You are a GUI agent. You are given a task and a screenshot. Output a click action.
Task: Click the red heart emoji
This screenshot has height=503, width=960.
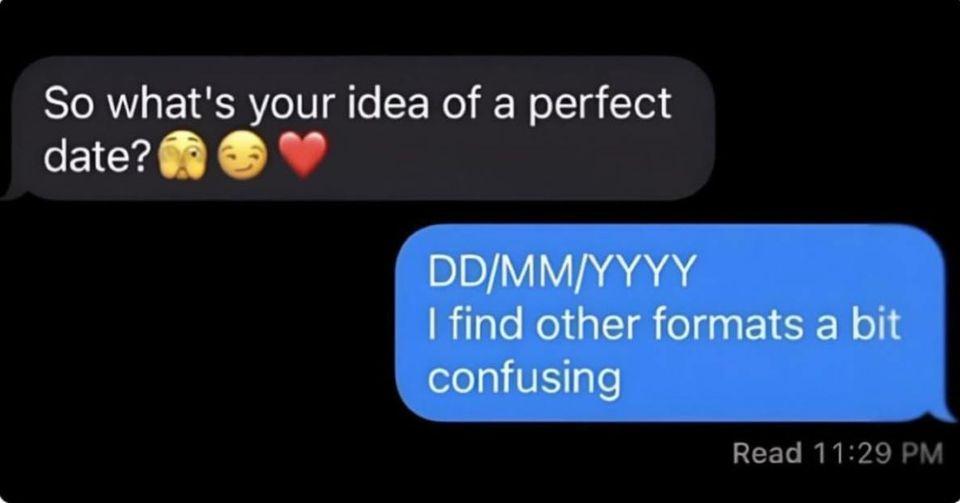pyautogui.click(x=303, y=156)
